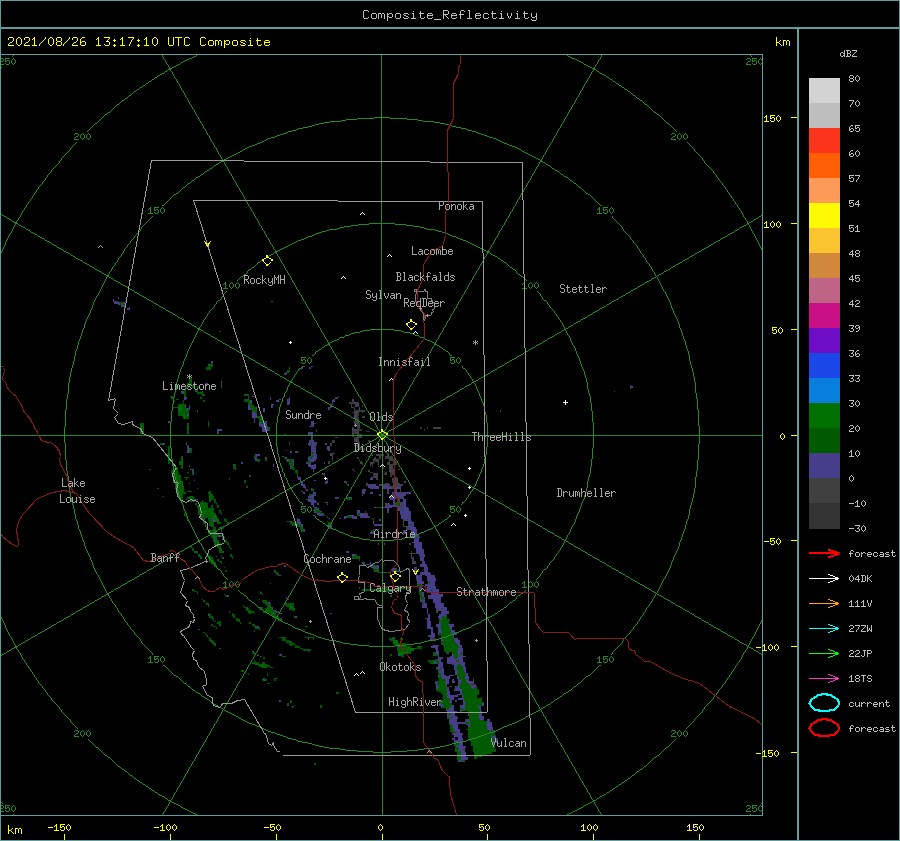Click the Lake Louise label
This screenshot has height=841, width=900.
click(x=77, y=491)
